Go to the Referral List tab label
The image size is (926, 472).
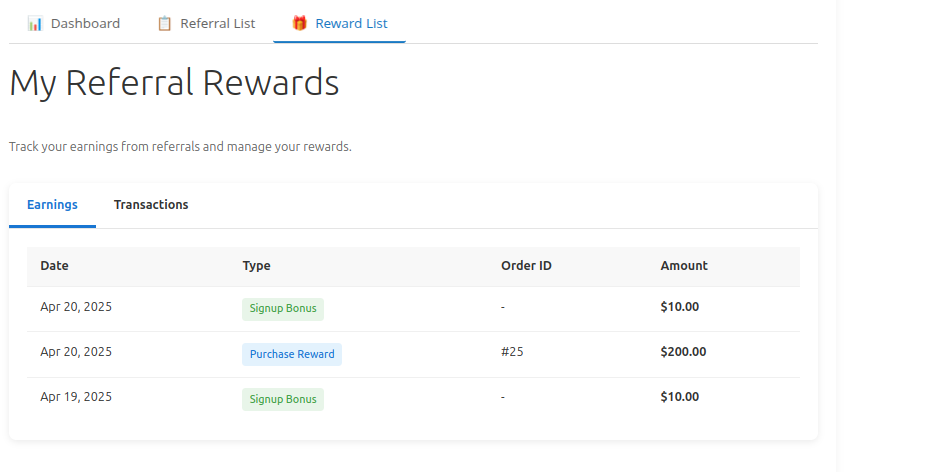click(217, 23)
